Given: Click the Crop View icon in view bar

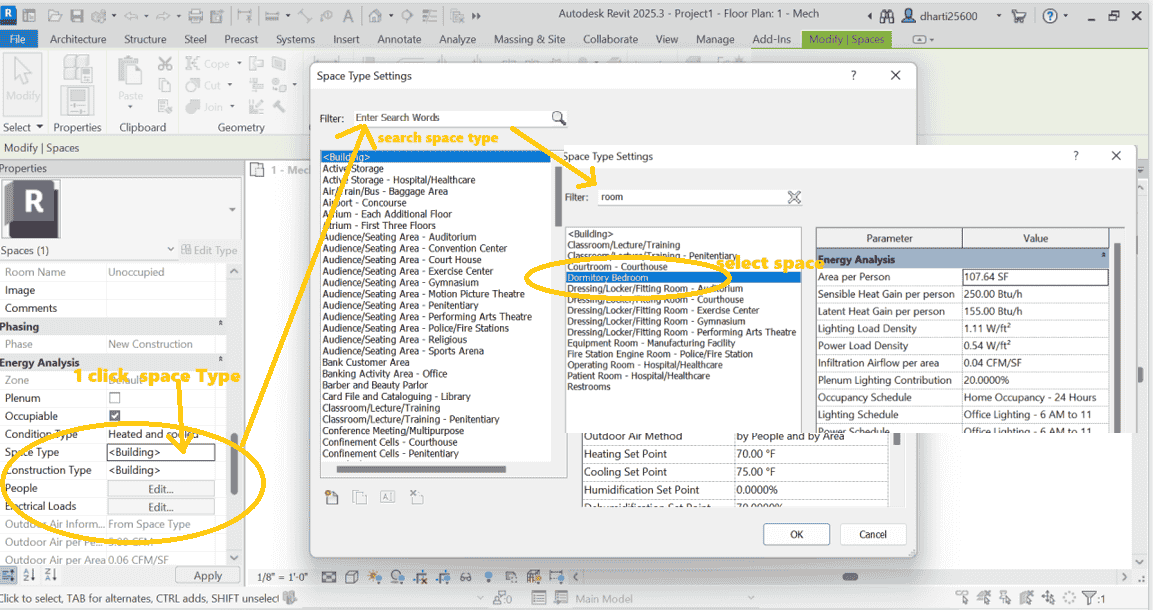Looking at the screenshot, I should [420, 577].
